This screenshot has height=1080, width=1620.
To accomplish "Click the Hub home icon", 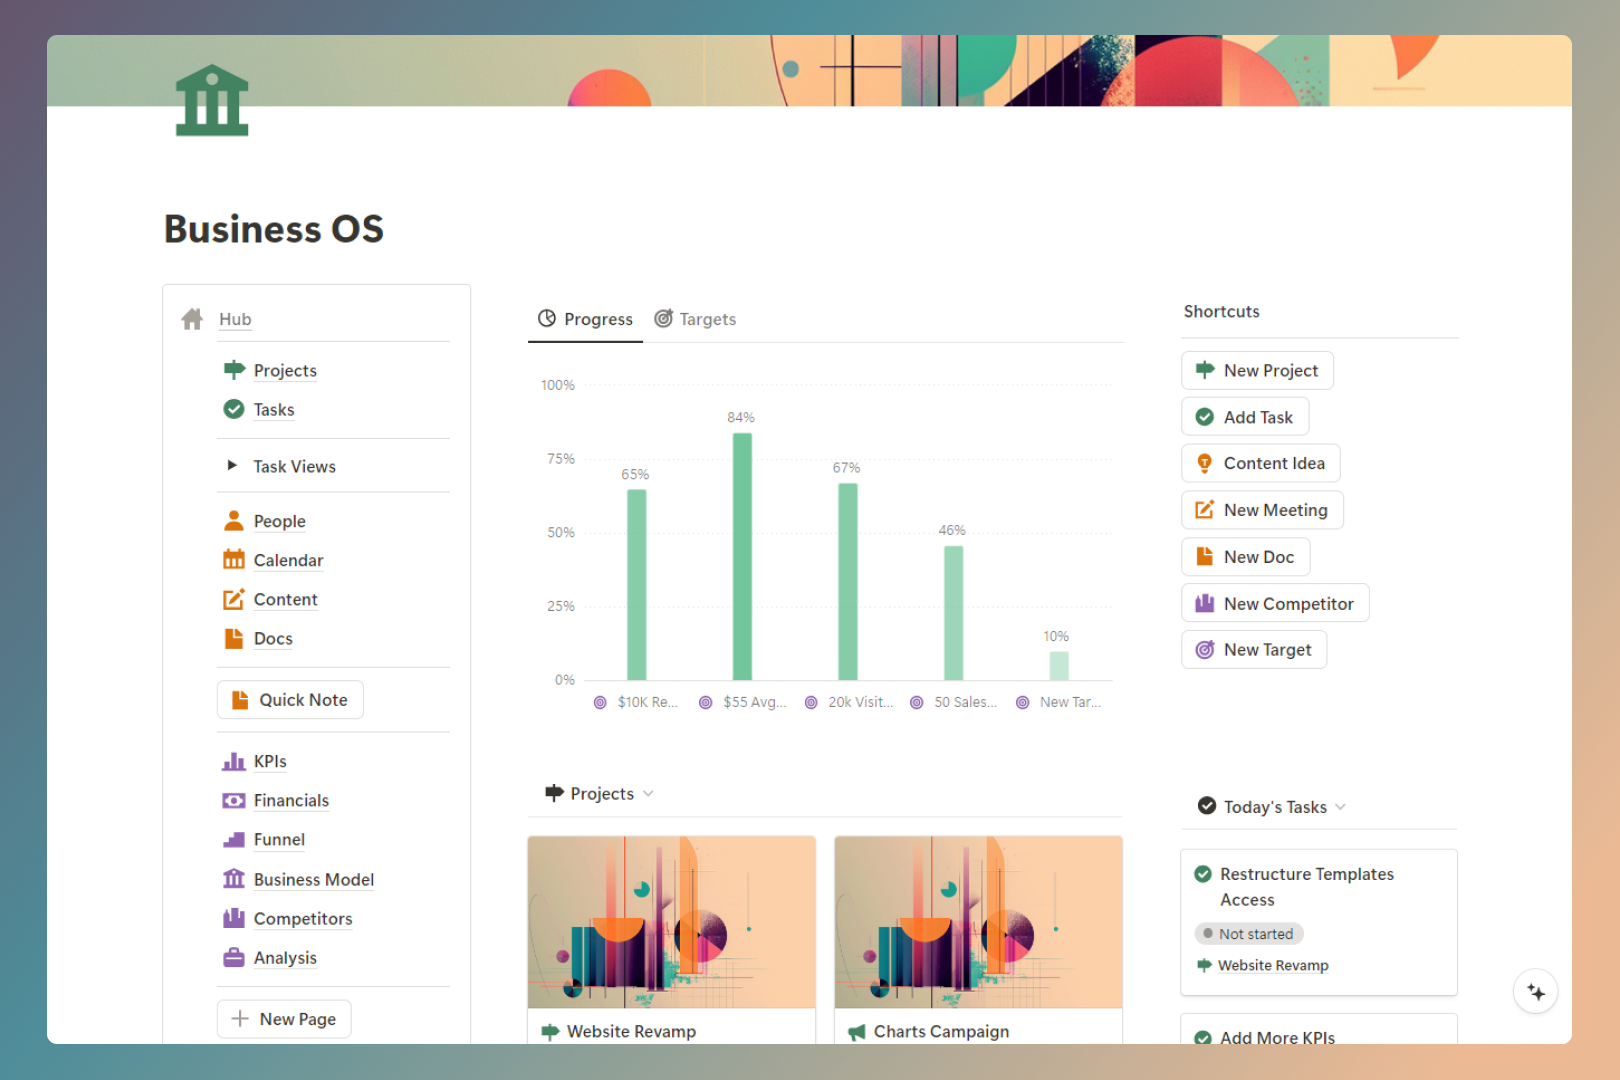I will [192, 319].
